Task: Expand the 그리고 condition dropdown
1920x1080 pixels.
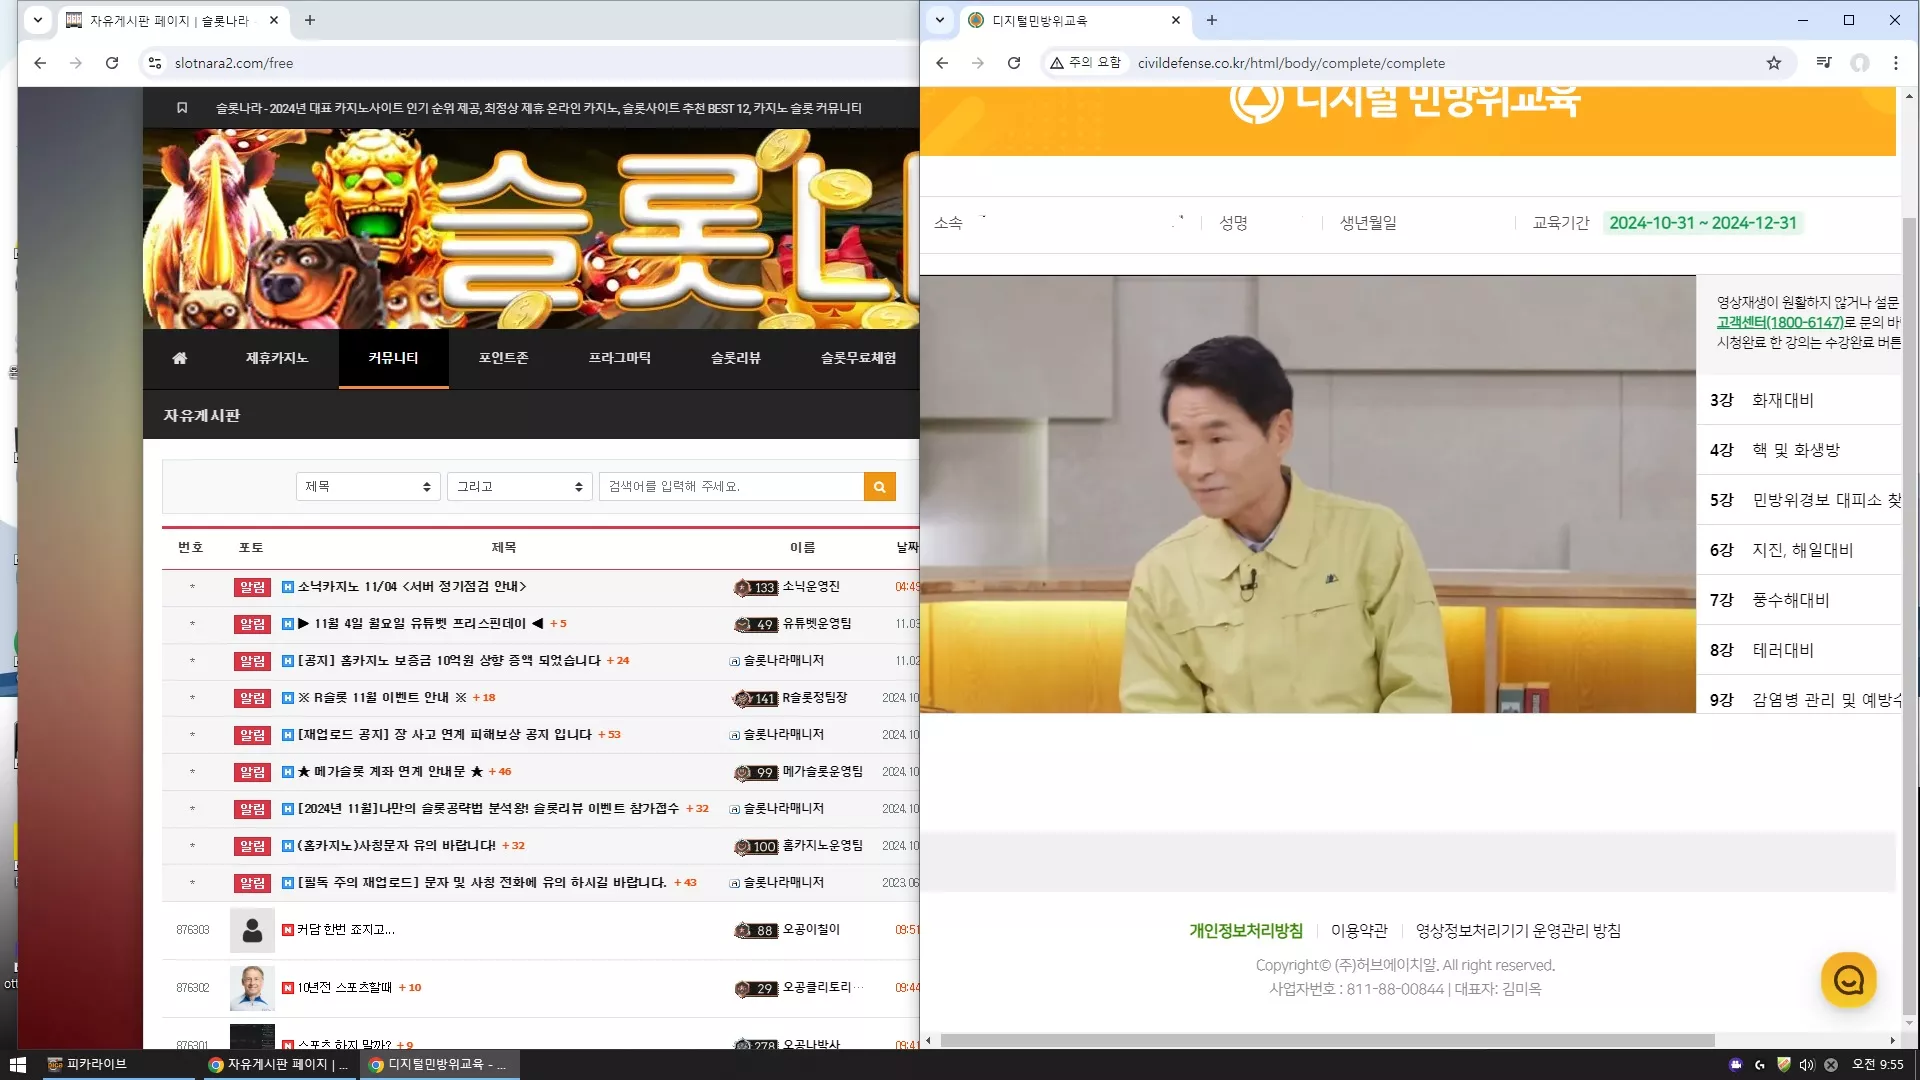Action: [520, 487]
